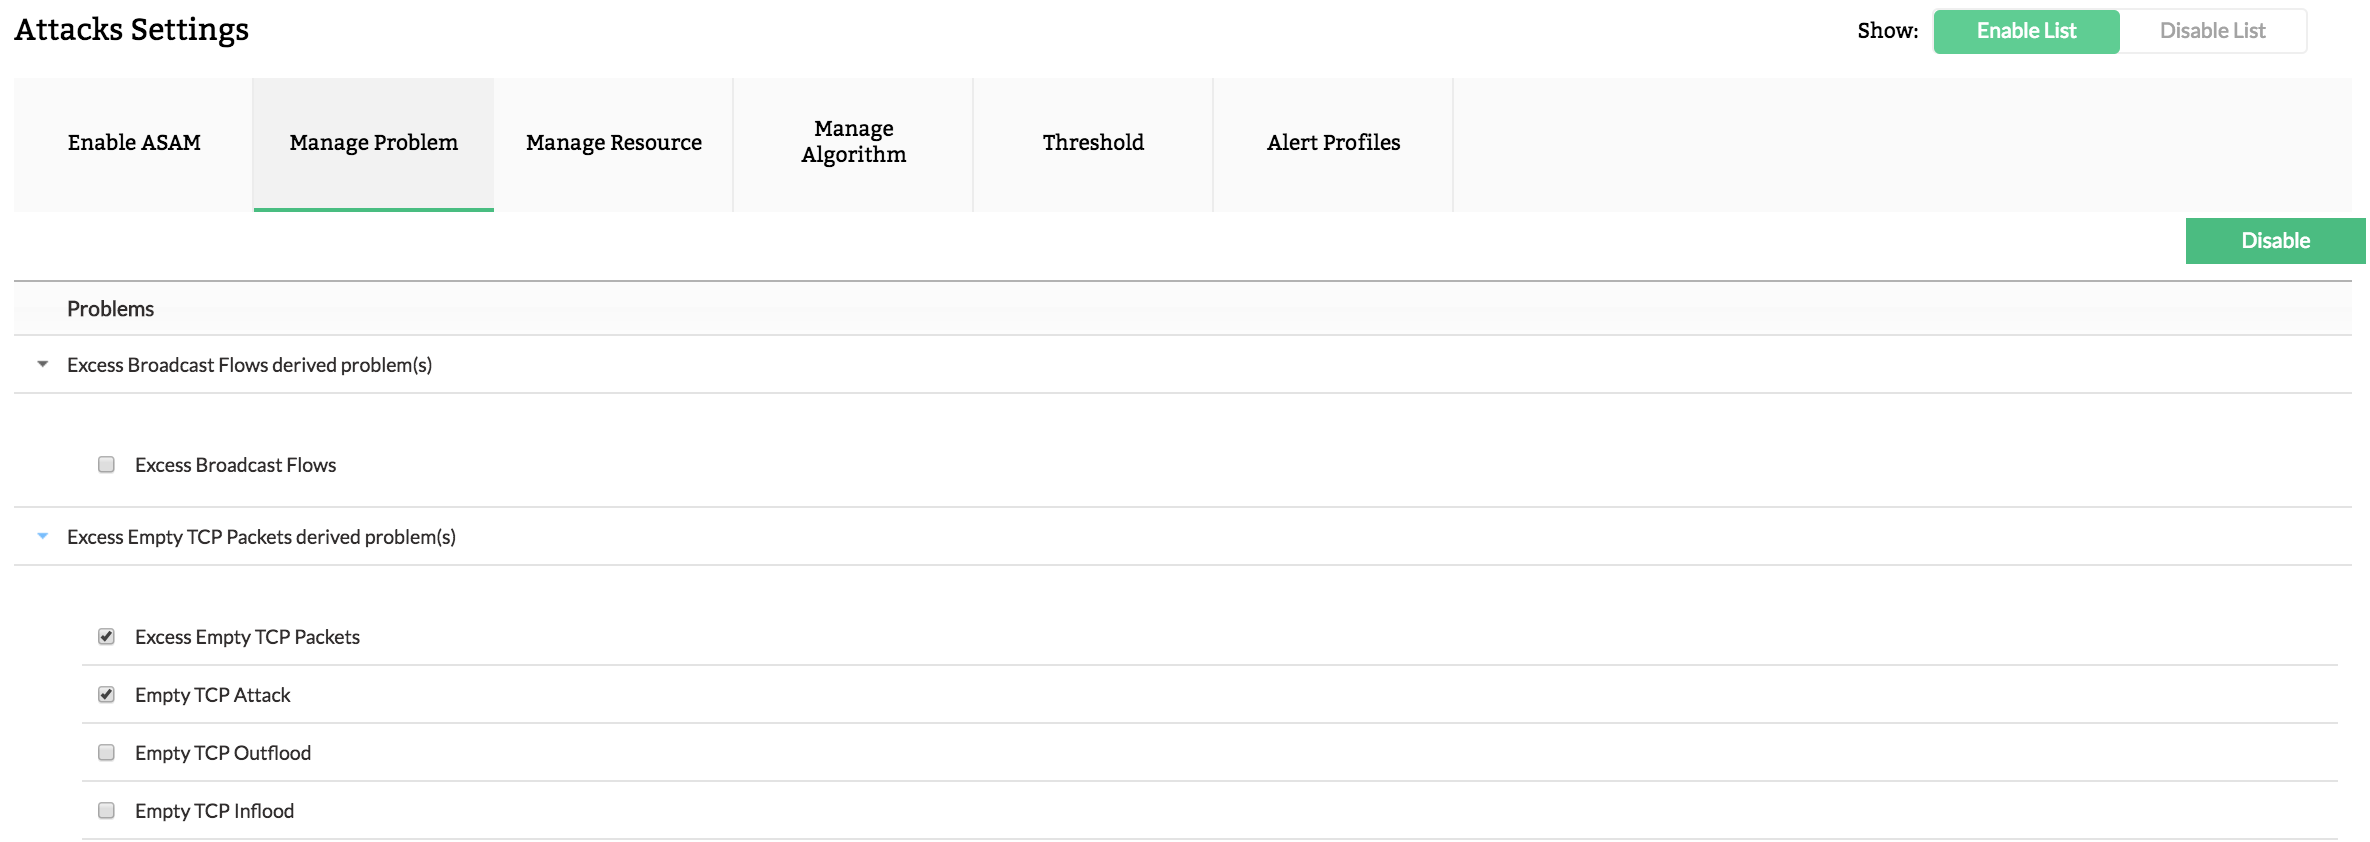Select the Alert Profiles tab

(1333, 143)
